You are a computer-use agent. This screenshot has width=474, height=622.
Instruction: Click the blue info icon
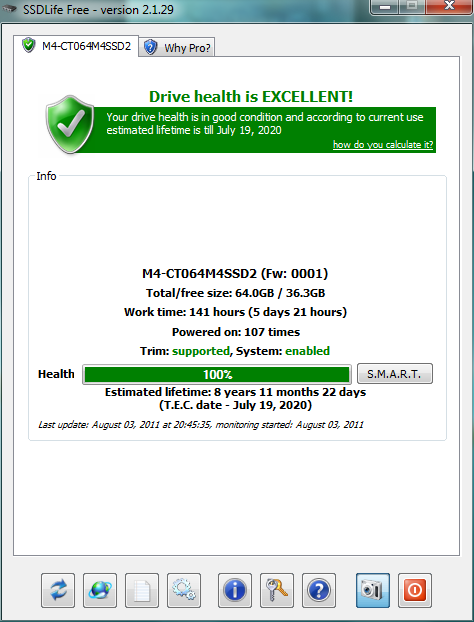pos(235,590)
